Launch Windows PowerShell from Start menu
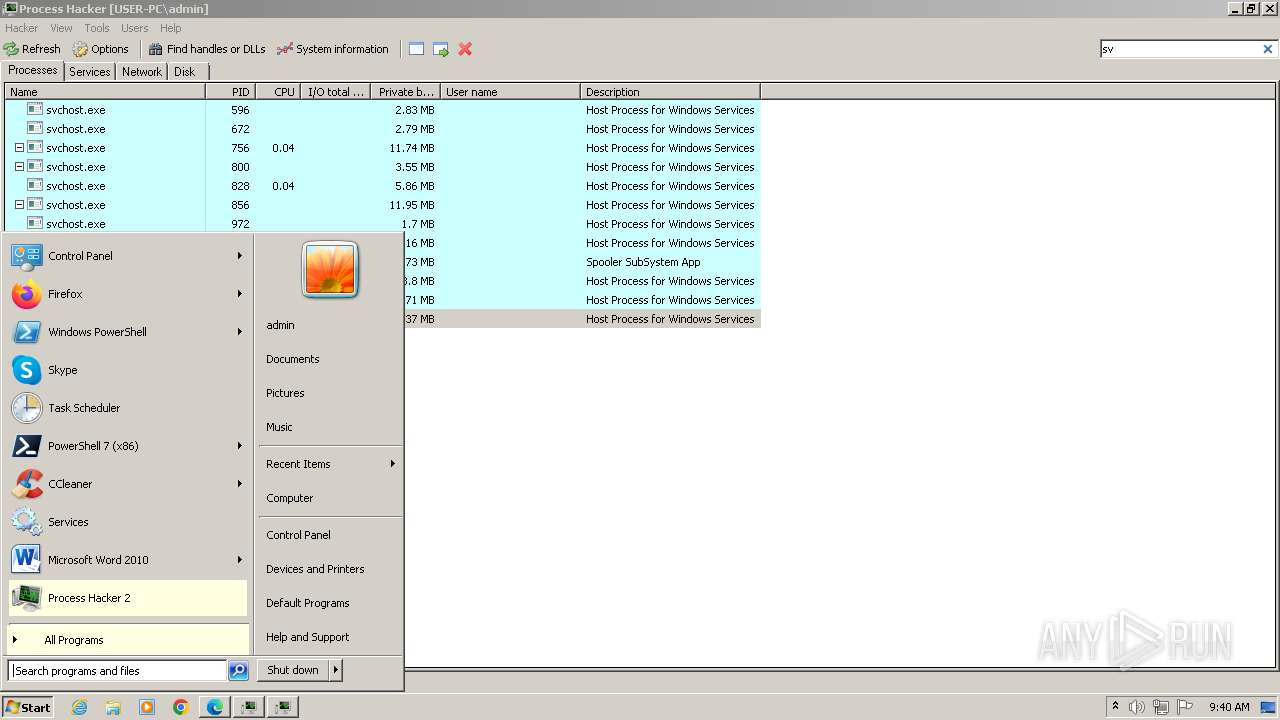The width and height of the screenshot is (1280, 720). coord(127,332)
